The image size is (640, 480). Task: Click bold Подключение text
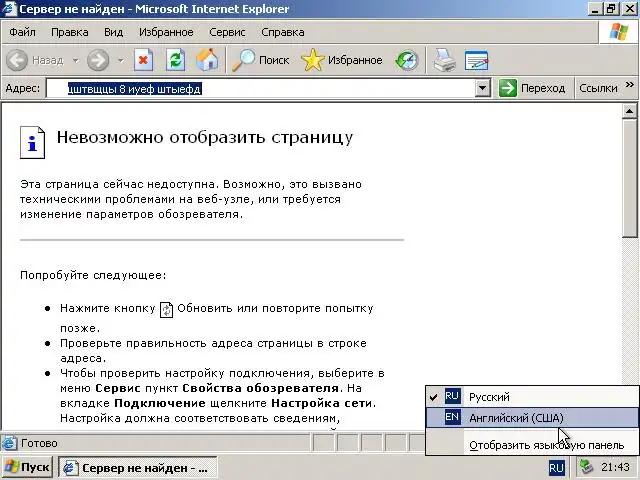click(160, 403)
